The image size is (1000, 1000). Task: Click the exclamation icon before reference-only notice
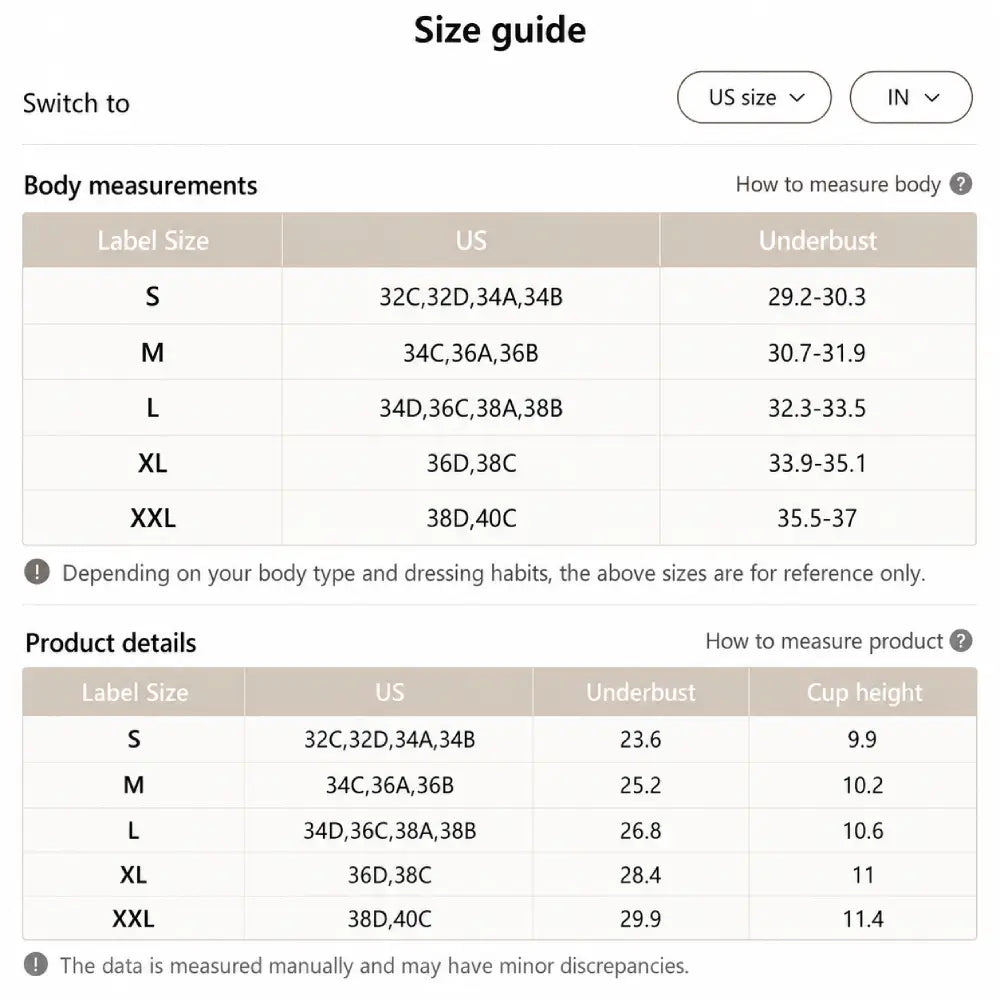tap(37, 572)
